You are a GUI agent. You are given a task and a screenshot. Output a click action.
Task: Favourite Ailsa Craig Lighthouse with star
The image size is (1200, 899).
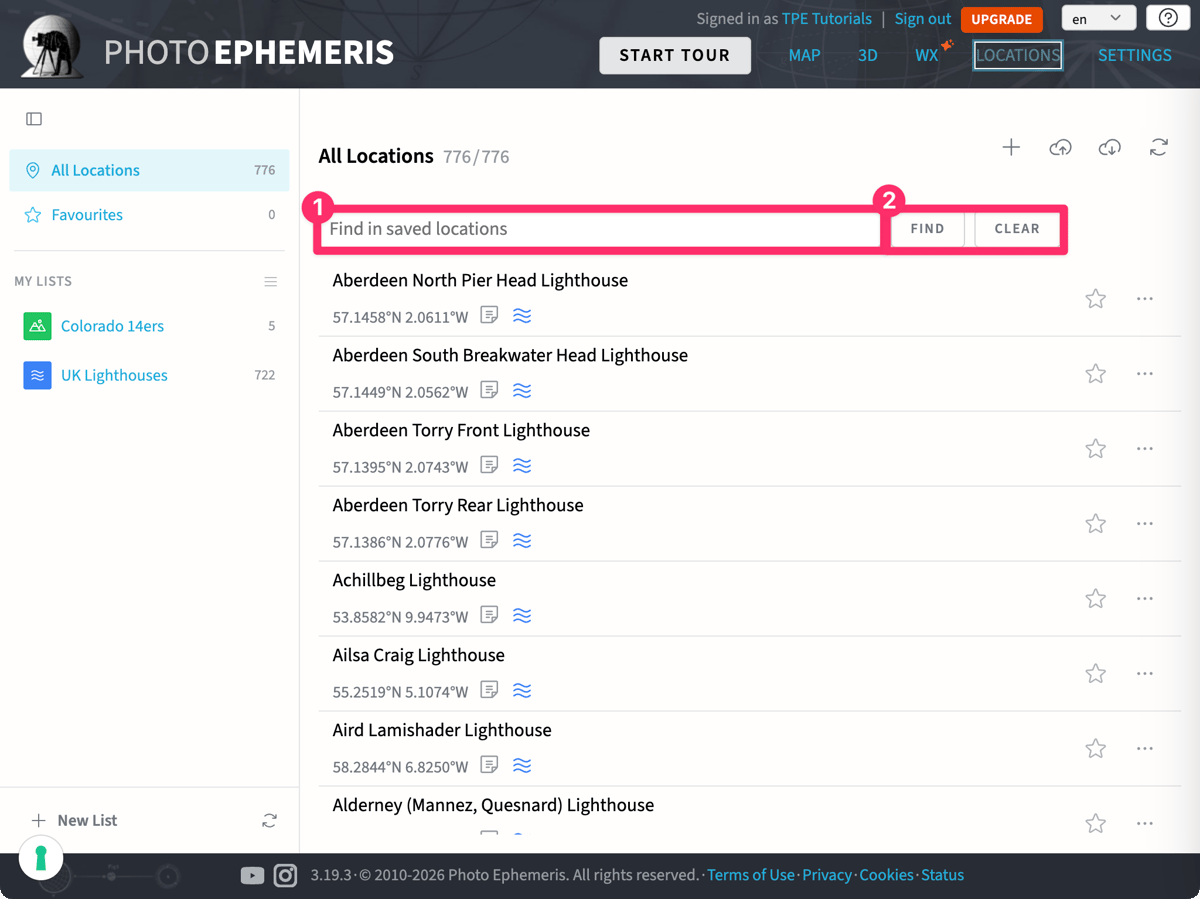1096,673
